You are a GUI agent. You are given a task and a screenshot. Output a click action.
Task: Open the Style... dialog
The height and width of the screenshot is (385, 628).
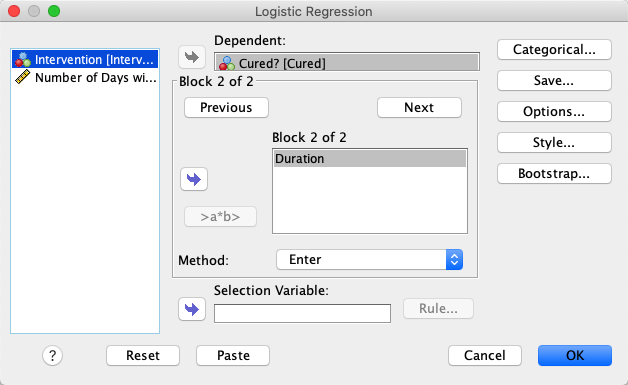click(554, 142)
